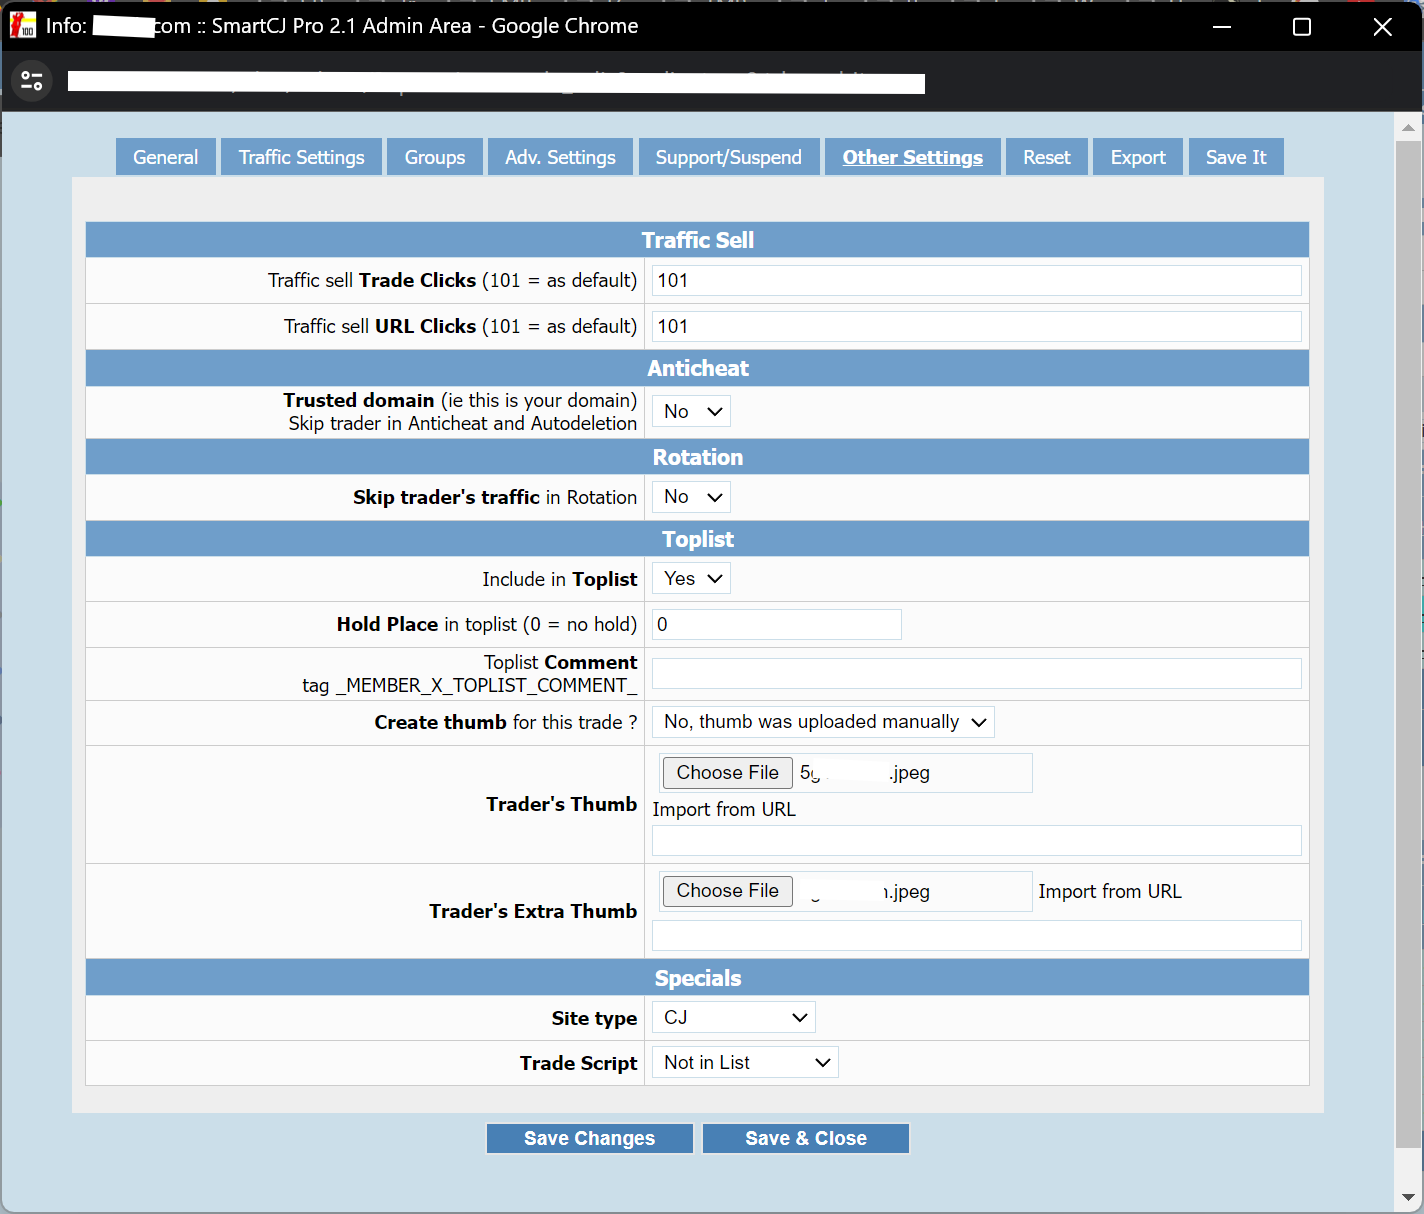Click the Hold Place input field
This screenshot has height=1214, width=1424.
[x=777, y=624]
